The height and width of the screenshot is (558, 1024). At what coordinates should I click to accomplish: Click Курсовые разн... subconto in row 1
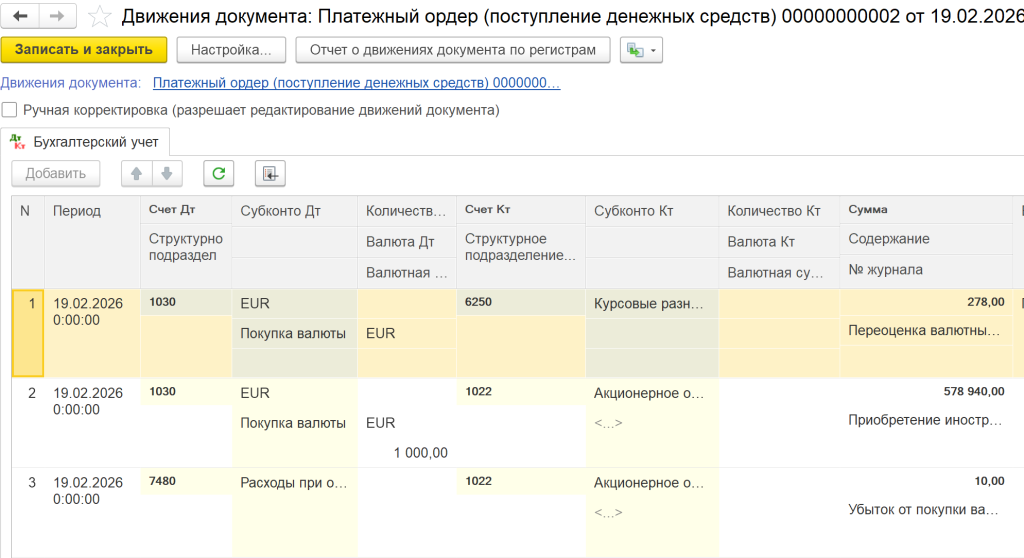click(x=652, y=304)
